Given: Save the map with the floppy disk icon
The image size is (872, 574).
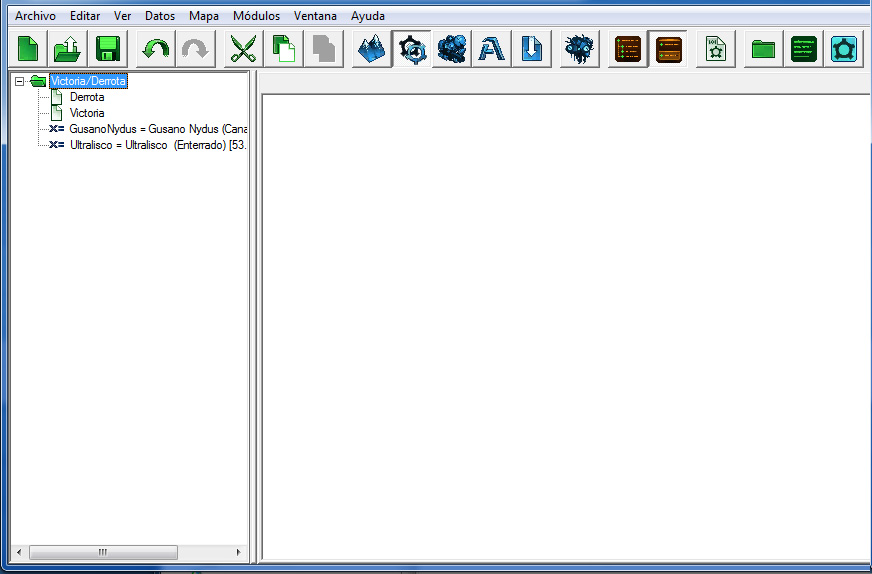Looking at the screenshot, I should click(108, 49).
